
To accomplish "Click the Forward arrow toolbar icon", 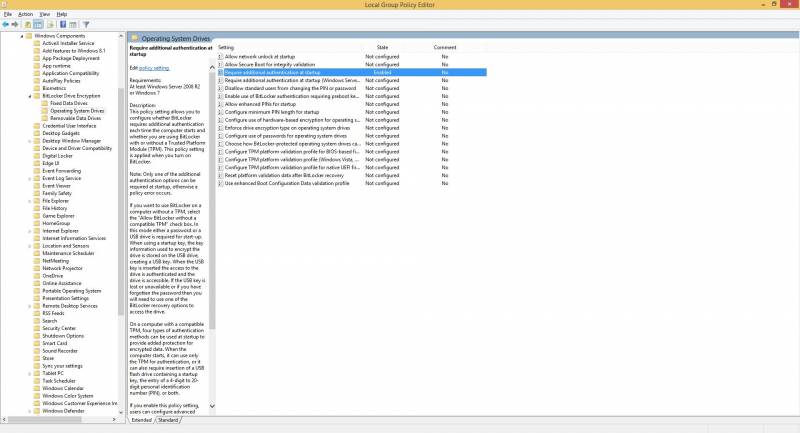I will point(16,23).
